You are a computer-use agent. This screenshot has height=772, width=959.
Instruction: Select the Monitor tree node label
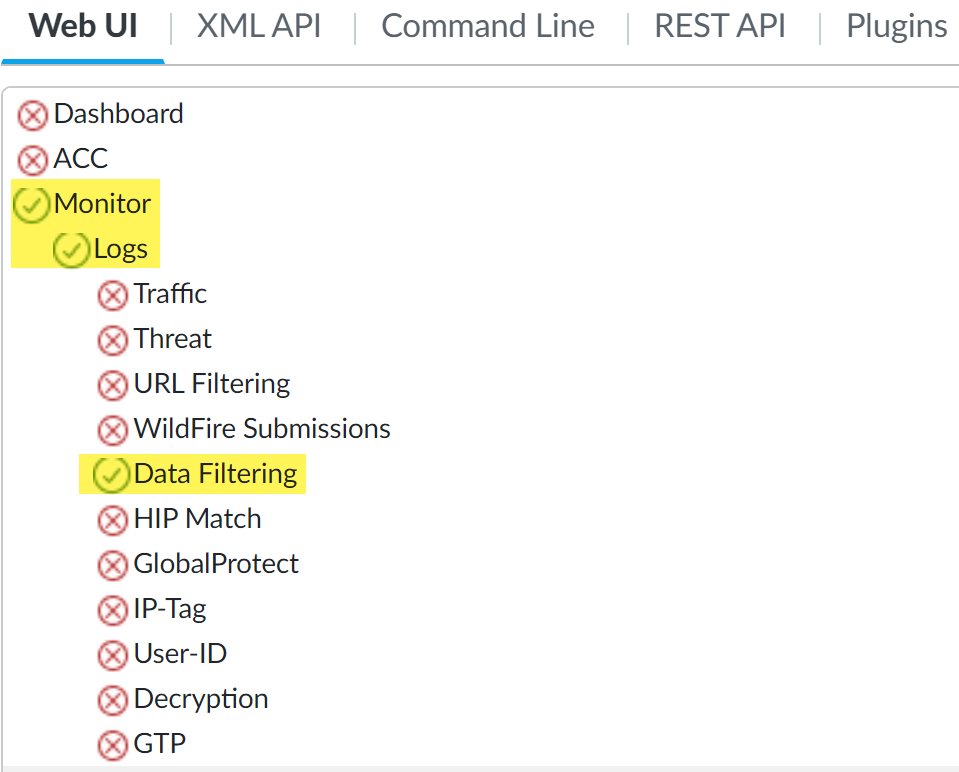(x=102, y=204)
